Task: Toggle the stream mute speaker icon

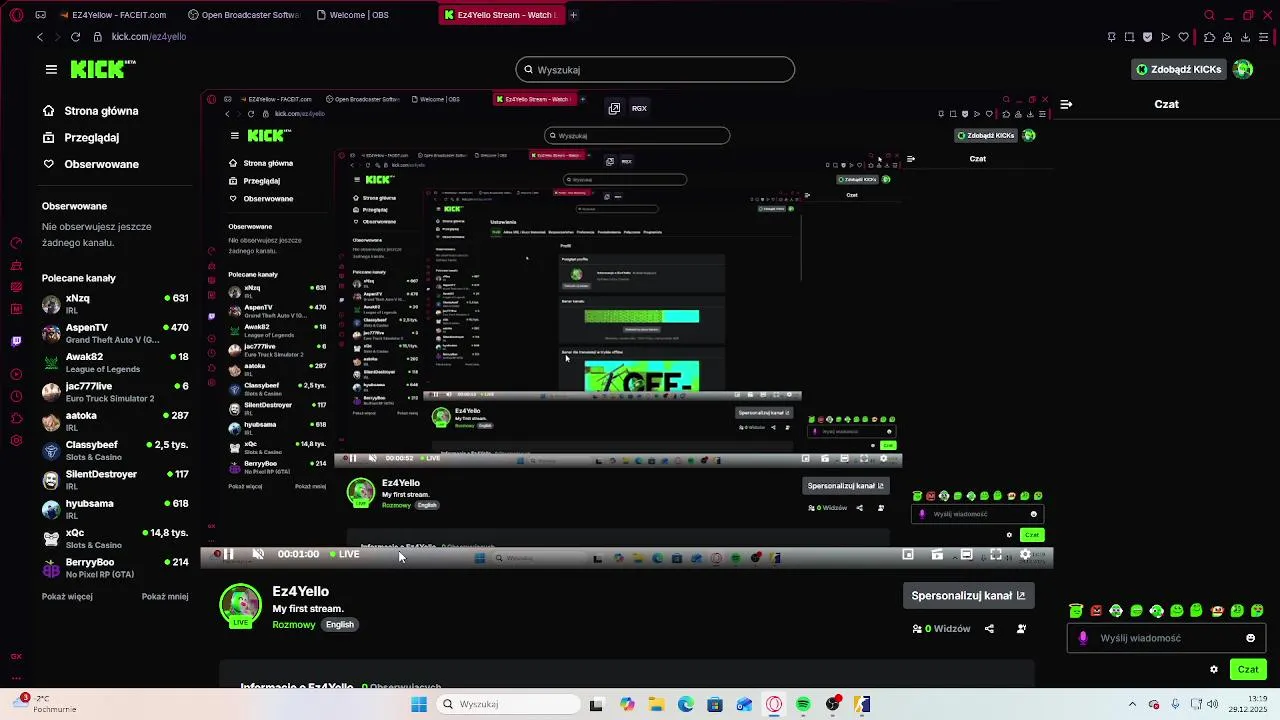Action: pos(257,554)
